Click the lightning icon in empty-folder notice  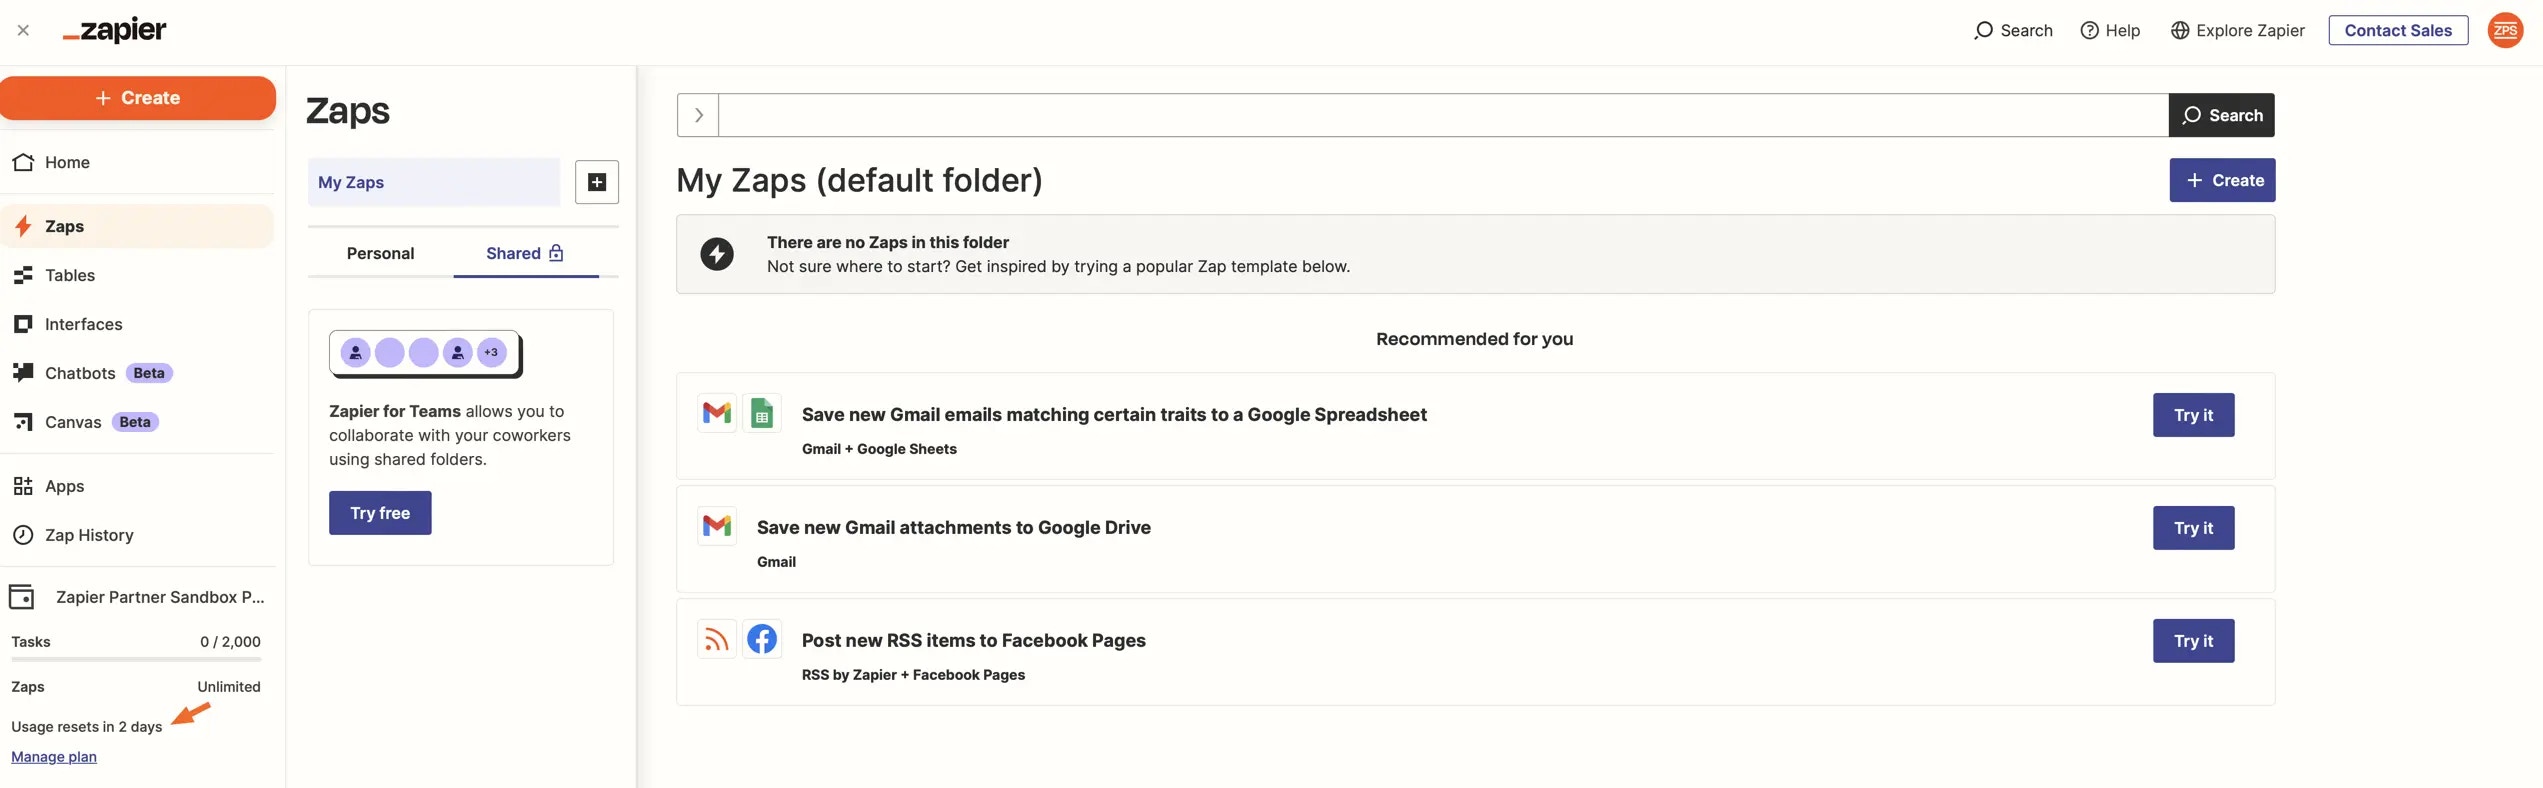click(x=717, y=254)
